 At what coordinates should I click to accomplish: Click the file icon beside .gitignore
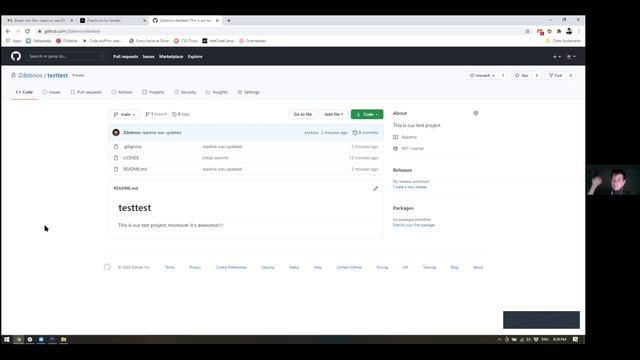[116, 147]
